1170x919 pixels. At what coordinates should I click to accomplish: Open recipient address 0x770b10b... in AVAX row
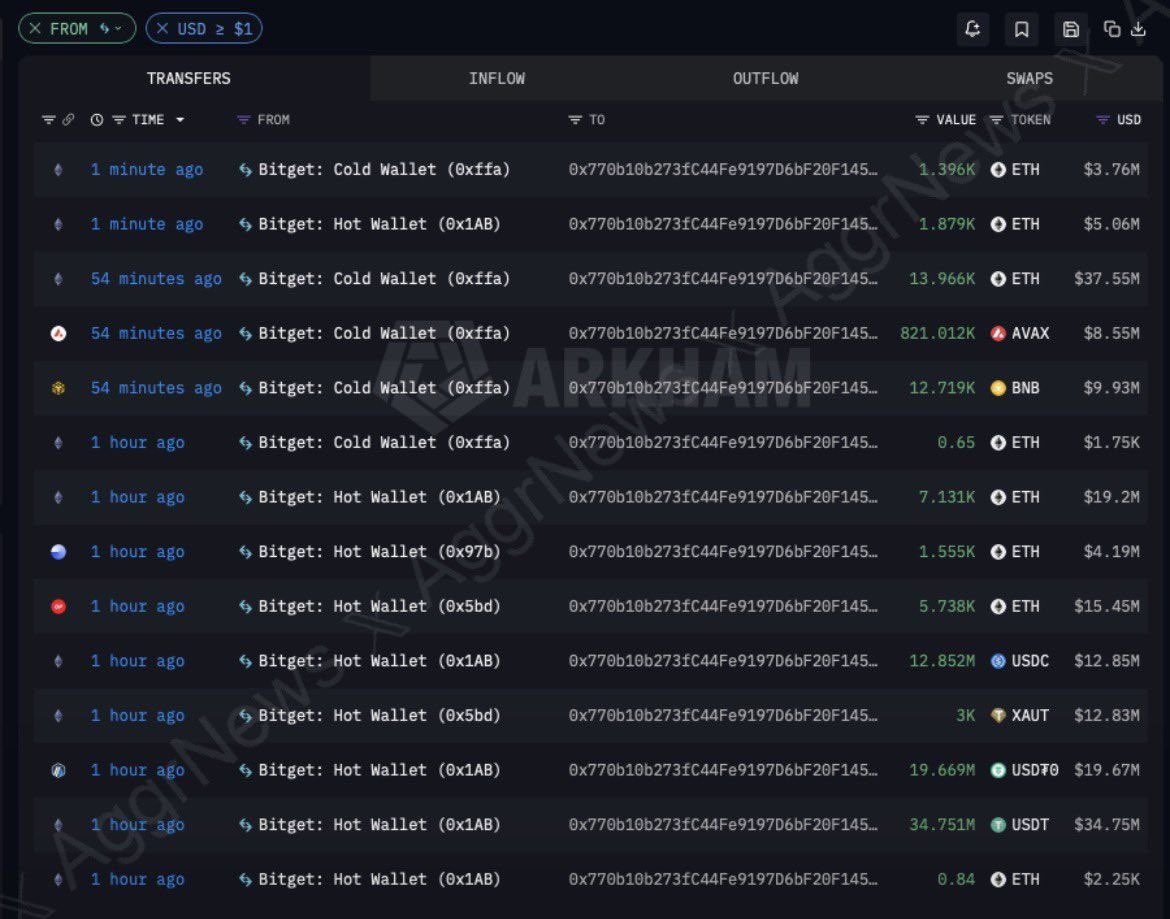click(723, 333)
